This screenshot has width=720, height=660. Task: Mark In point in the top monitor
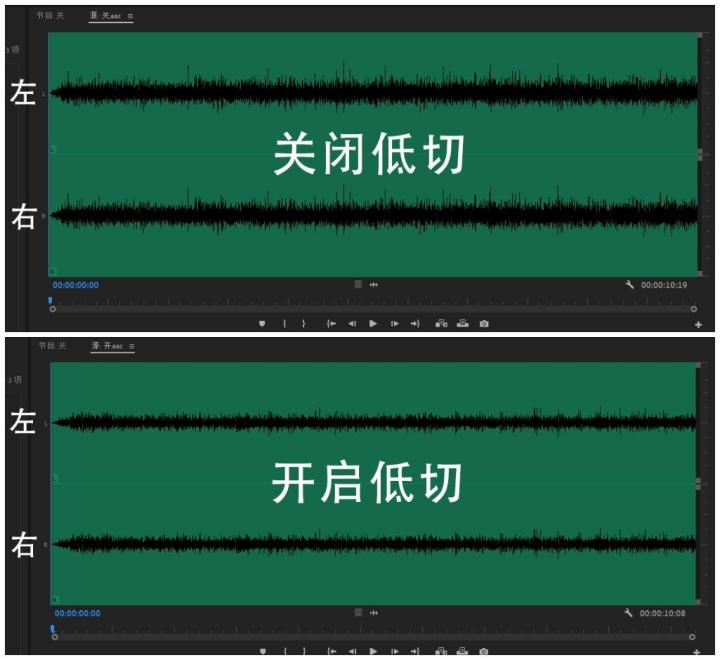tap(285, 324)
